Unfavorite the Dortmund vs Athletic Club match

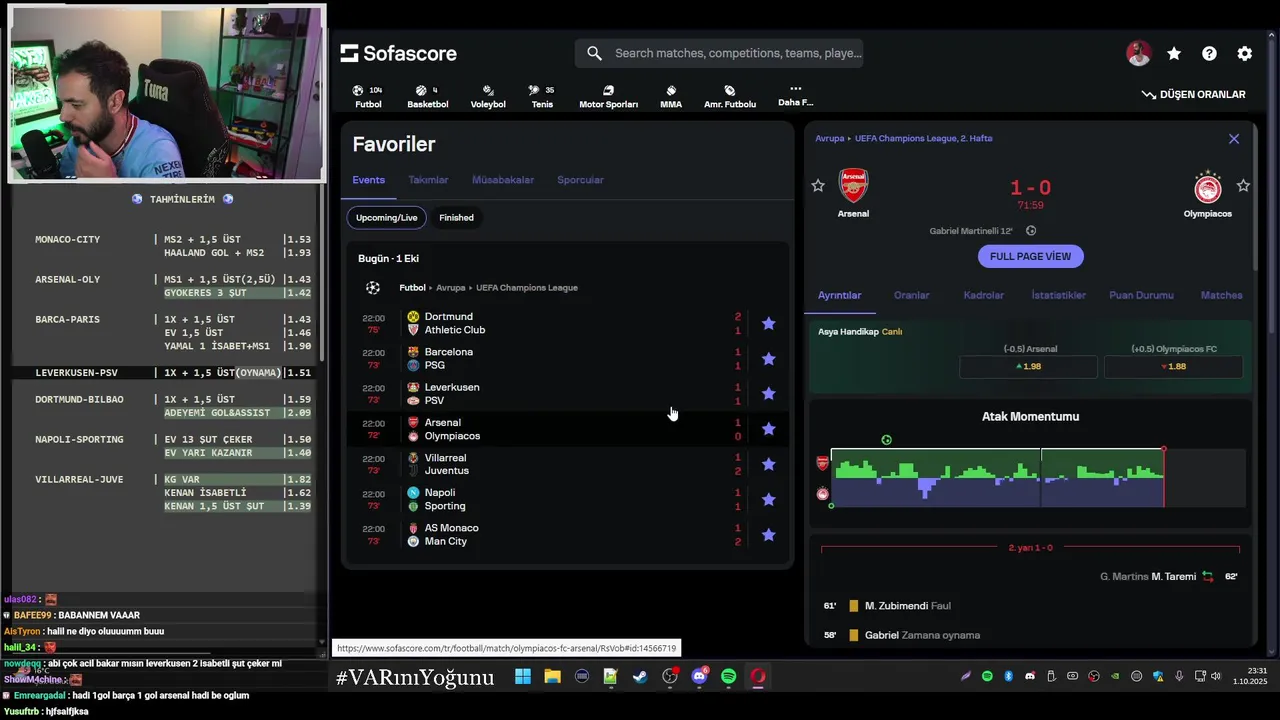[768, 323]
